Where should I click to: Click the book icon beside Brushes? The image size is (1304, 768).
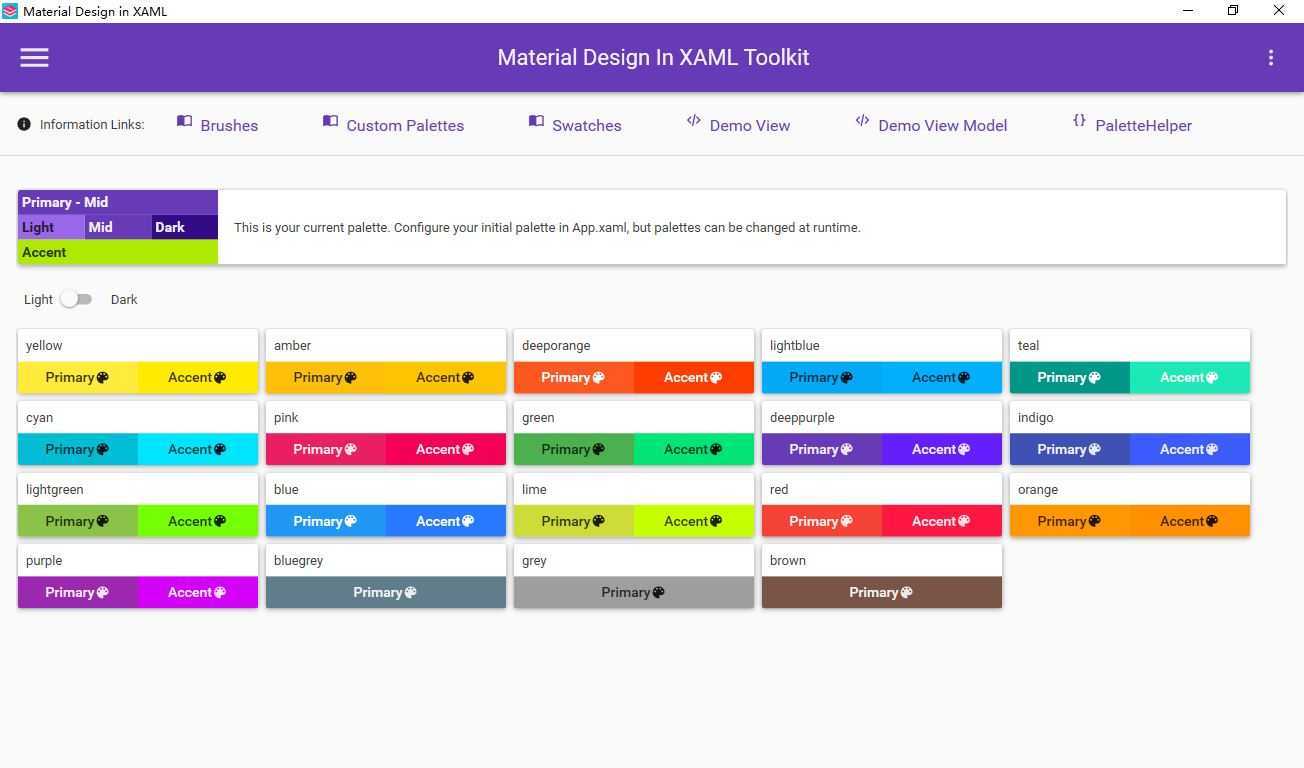(x=184, y=121)
